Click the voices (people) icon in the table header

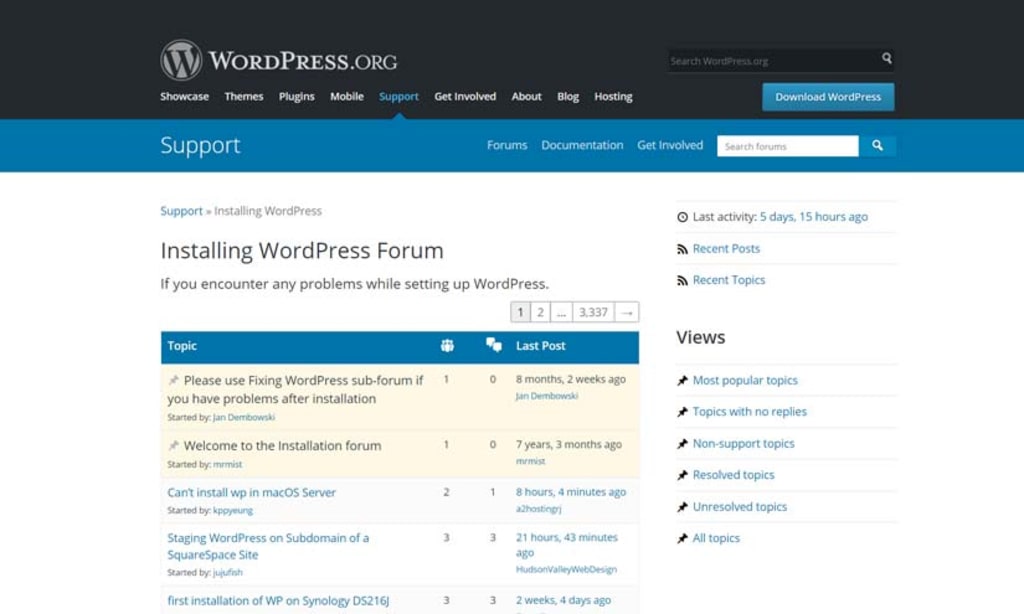click(447, 346)
